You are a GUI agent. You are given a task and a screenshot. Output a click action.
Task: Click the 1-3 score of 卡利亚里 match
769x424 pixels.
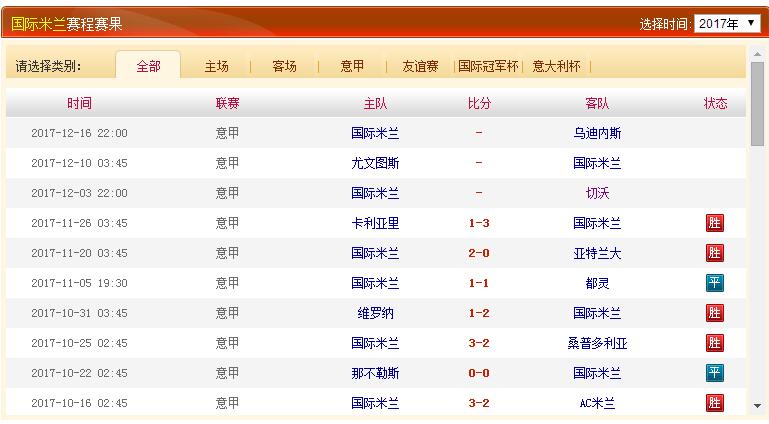[479, 223]
